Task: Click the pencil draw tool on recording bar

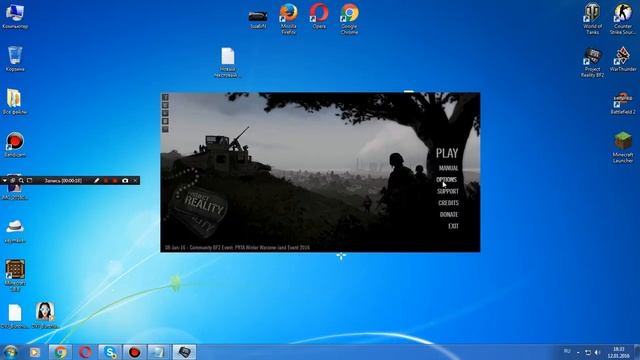Action: 97,180
